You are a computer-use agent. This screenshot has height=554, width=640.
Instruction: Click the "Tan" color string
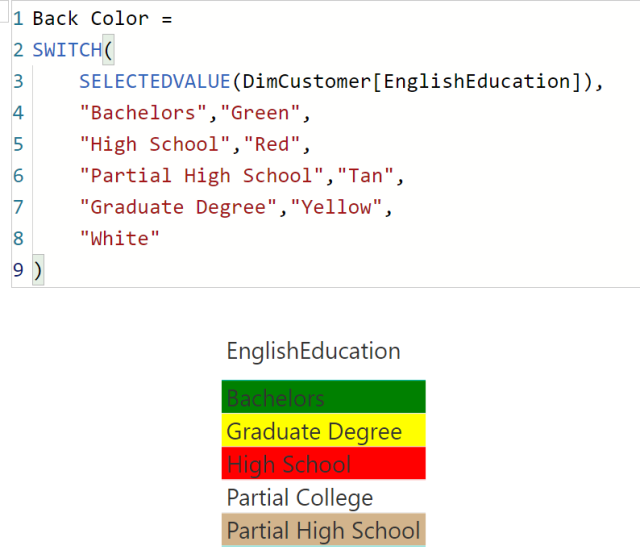365,176
